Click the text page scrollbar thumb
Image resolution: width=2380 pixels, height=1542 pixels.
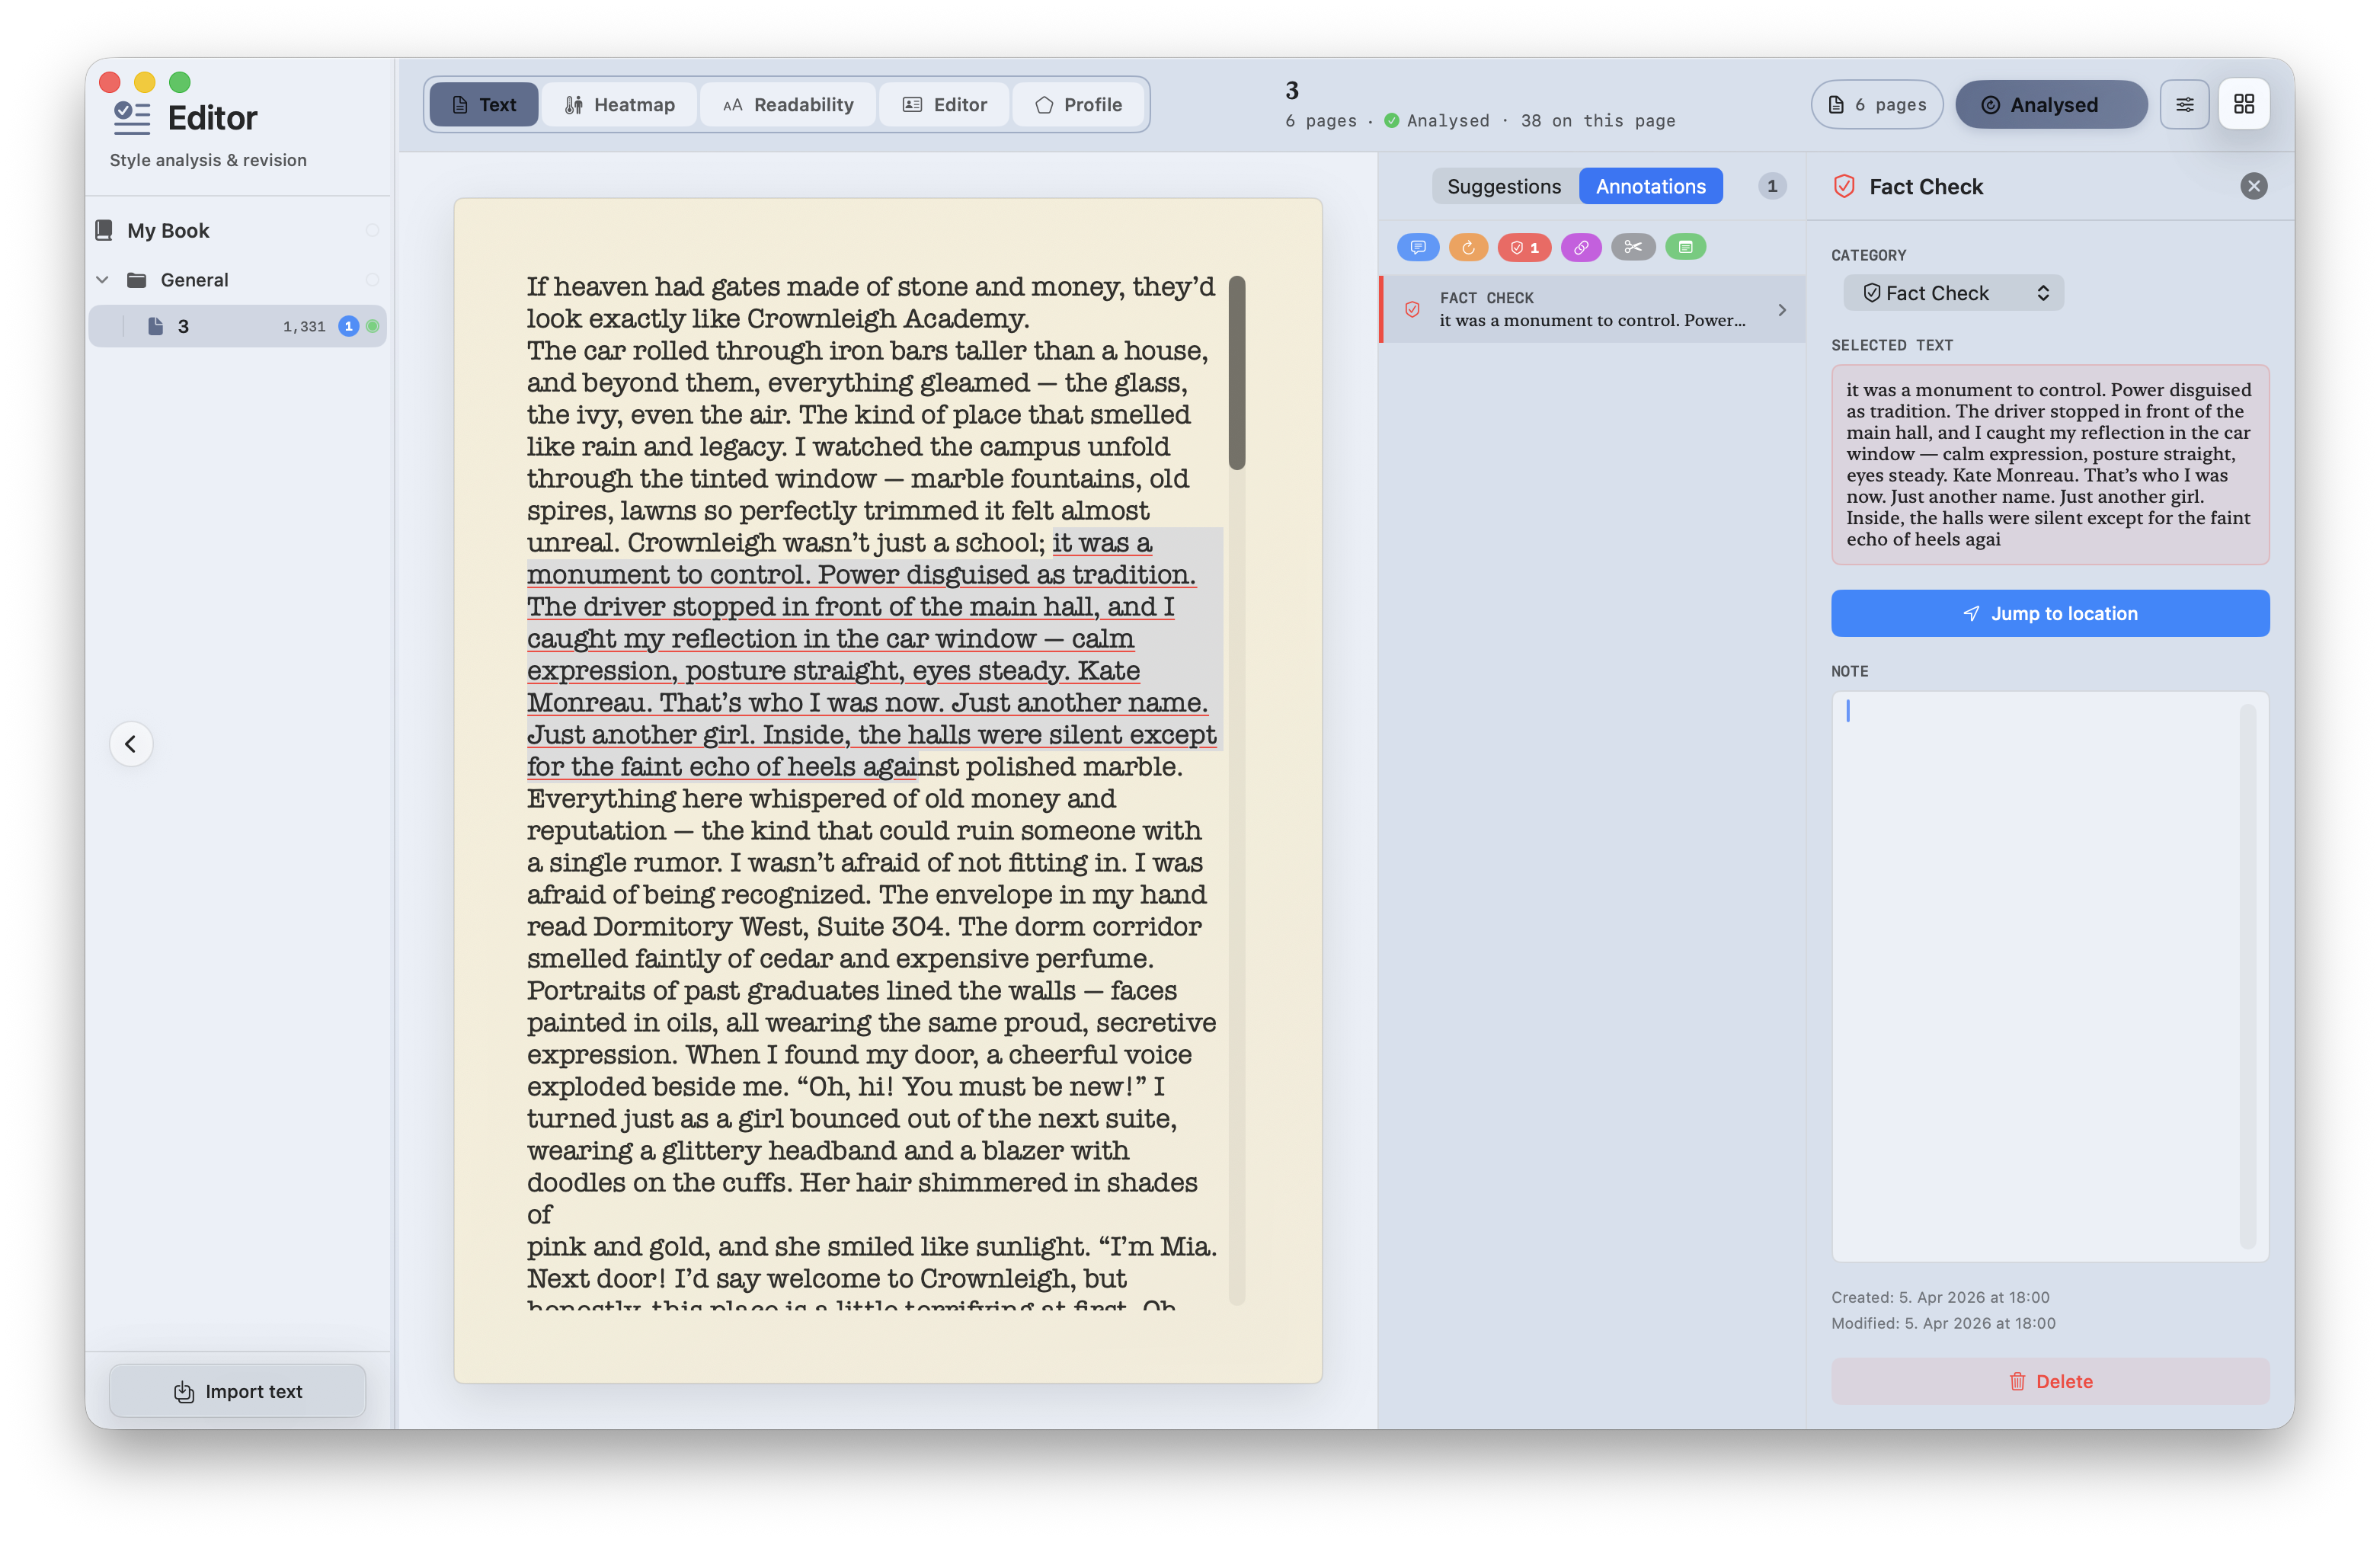click(x=1237, y=373)
